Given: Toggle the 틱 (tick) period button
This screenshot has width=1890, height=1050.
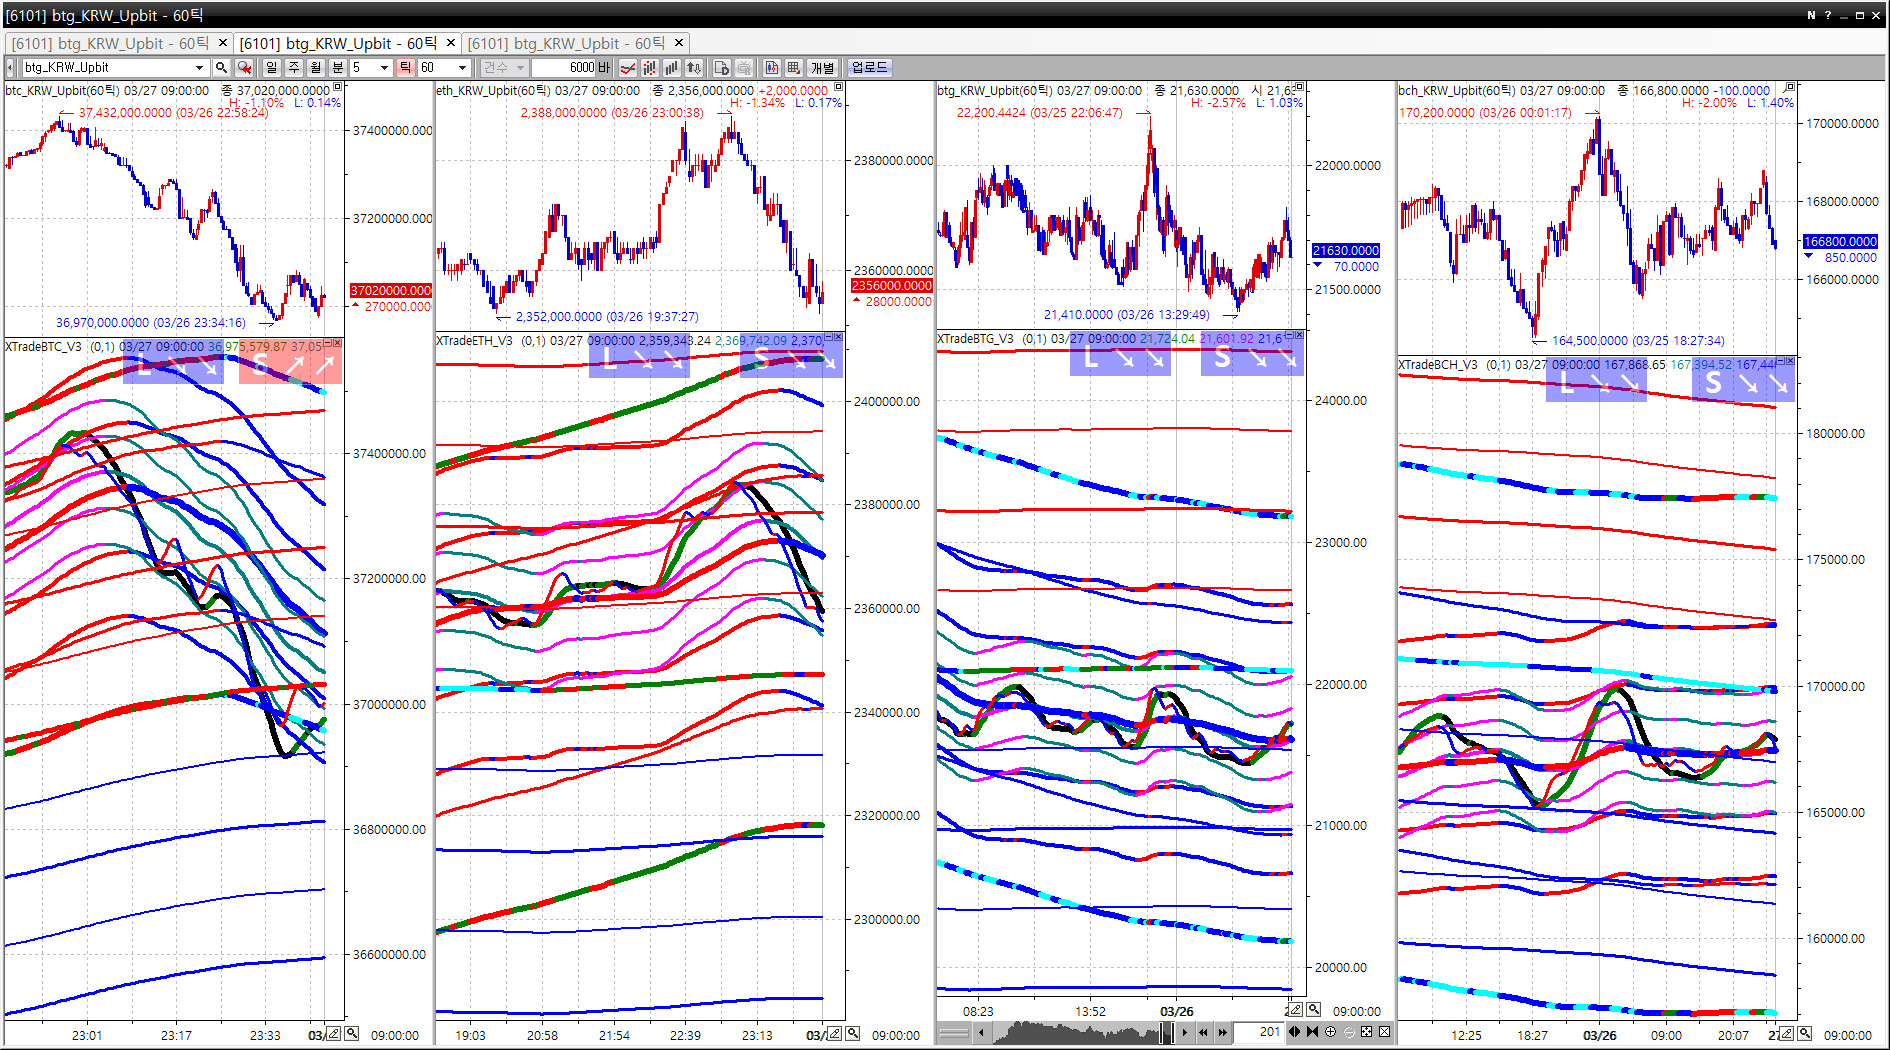Looking at the screenshot, I should (405, 68).
